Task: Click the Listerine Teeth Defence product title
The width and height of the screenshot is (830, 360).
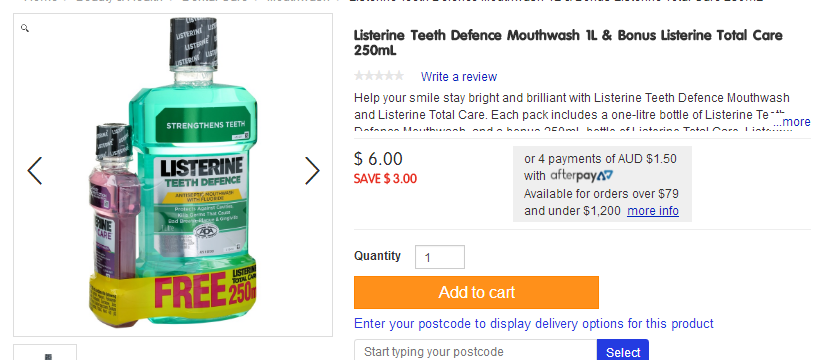Action: 568,43
